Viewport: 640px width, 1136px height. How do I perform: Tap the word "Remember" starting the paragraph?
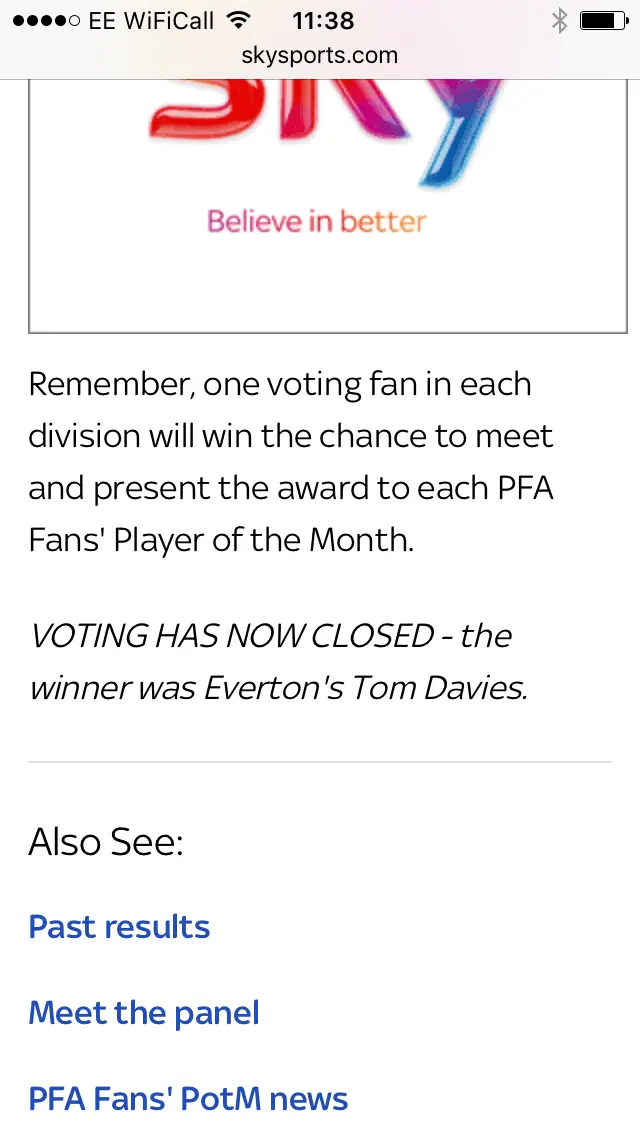click(x=109, y=384)
